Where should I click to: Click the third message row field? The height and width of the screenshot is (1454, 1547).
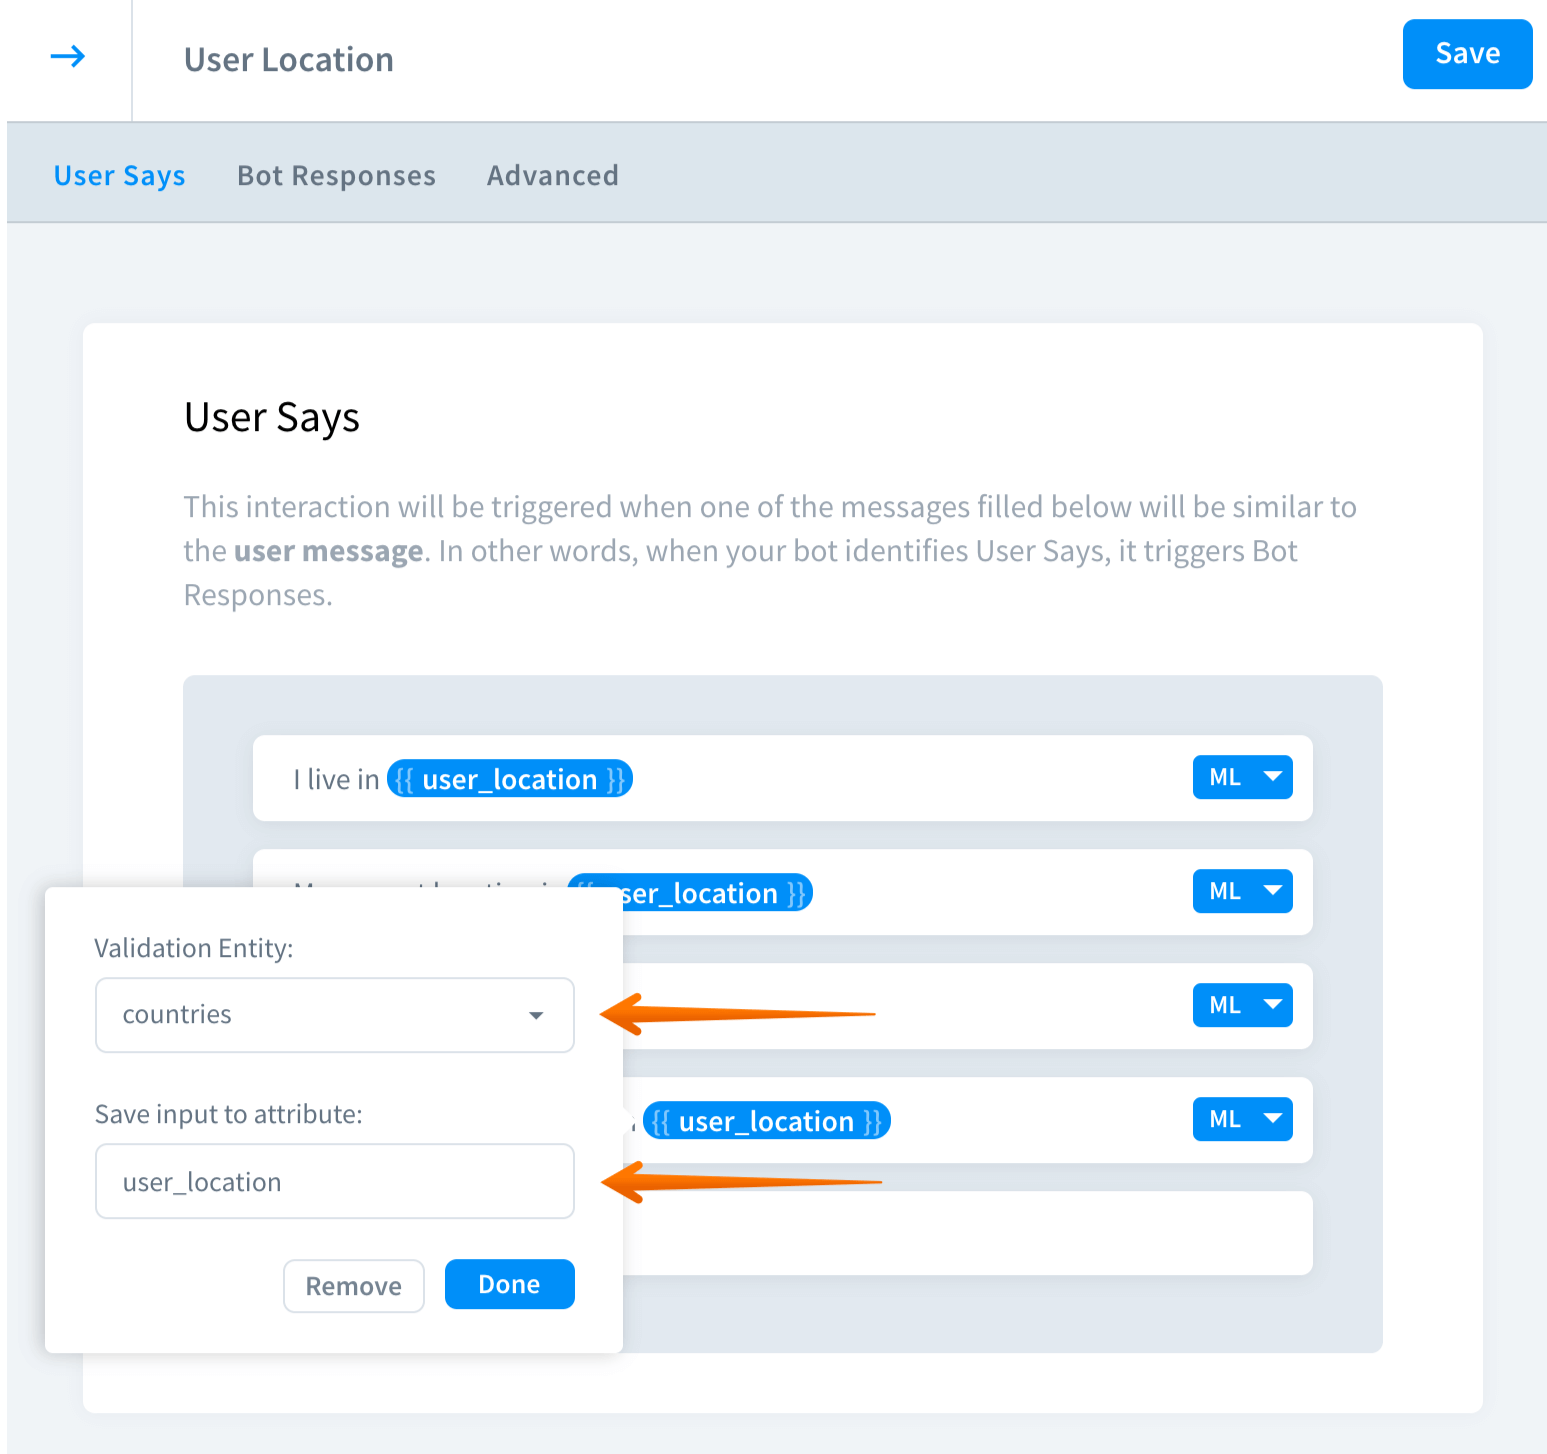[900, 1006]
